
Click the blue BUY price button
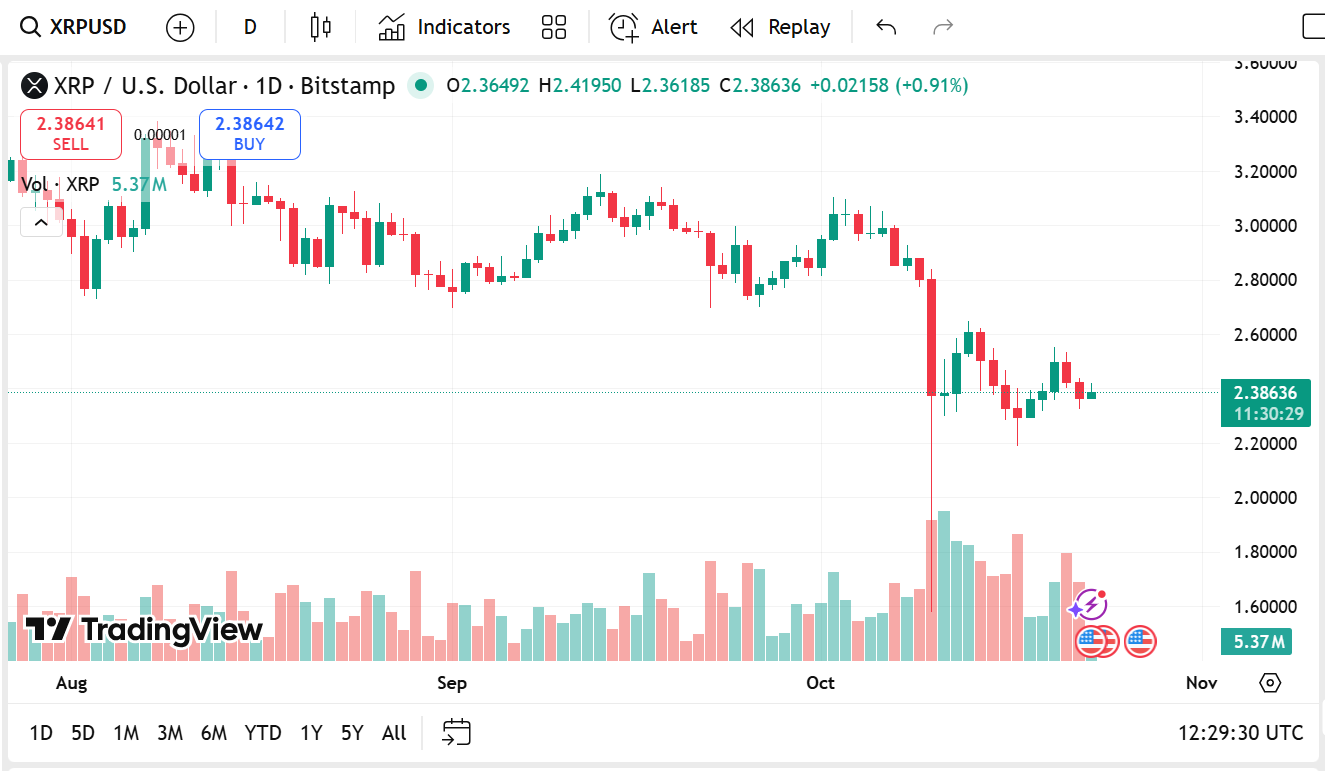pyautogui.click(x=250, y=134)
